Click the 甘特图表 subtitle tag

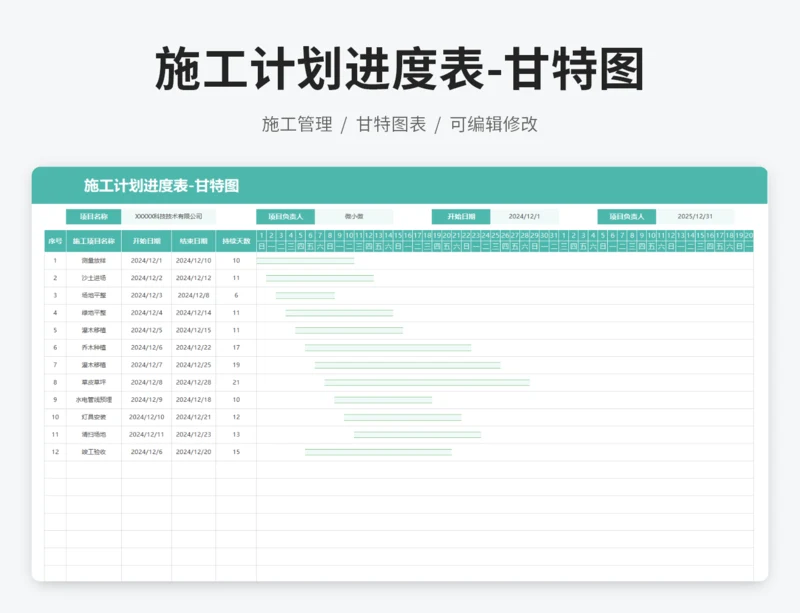pos(391,124)
